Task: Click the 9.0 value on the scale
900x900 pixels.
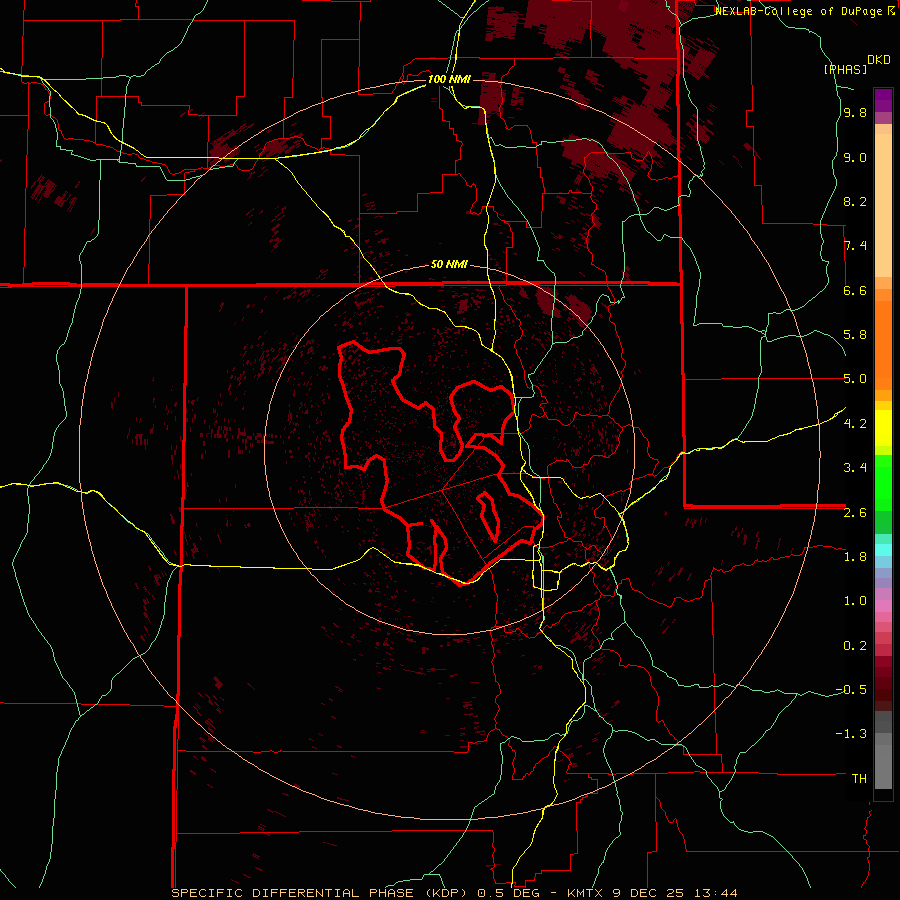Action: [855, 157]
